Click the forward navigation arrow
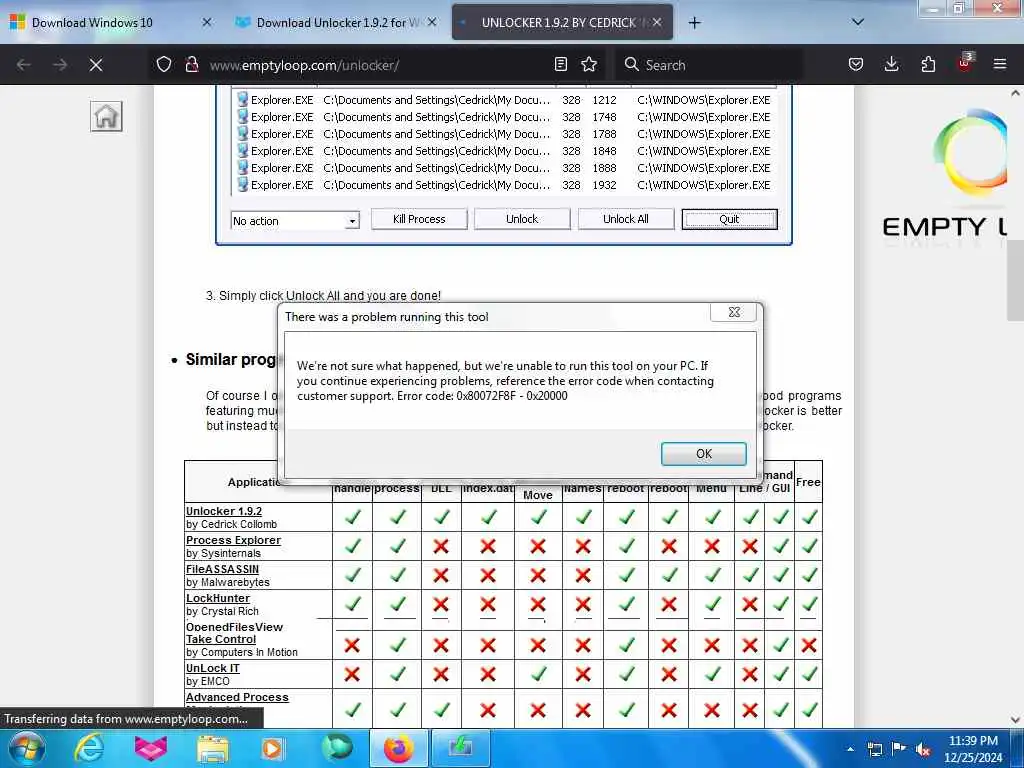Image resolution: width=1024 pixels, height=768 pixels. tap(60, 65)
